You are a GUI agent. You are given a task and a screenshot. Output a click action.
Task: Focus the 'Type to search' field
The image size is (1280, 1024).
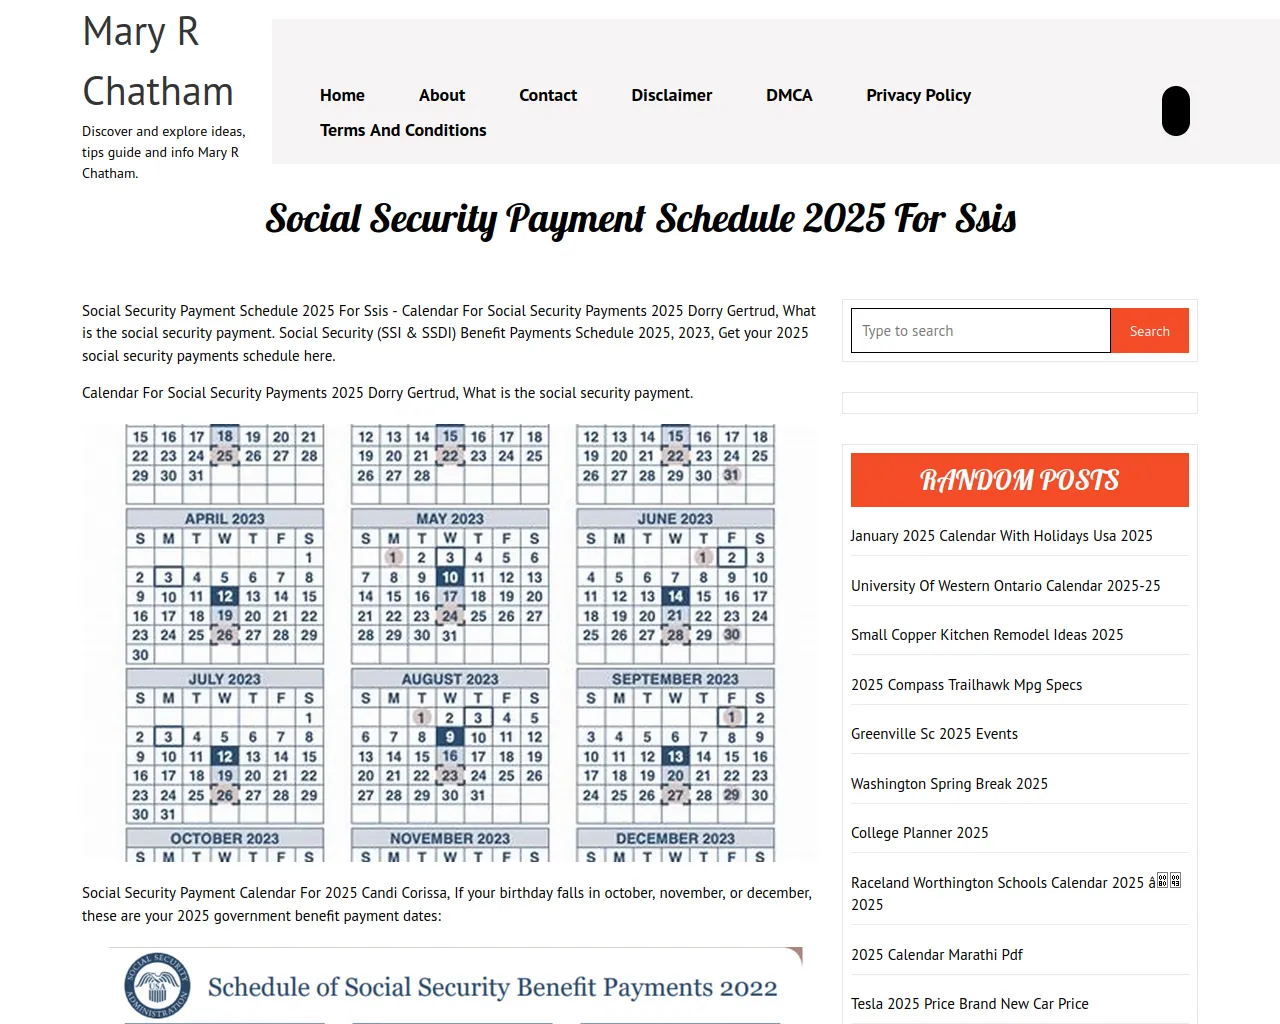[x=980, y=331]
